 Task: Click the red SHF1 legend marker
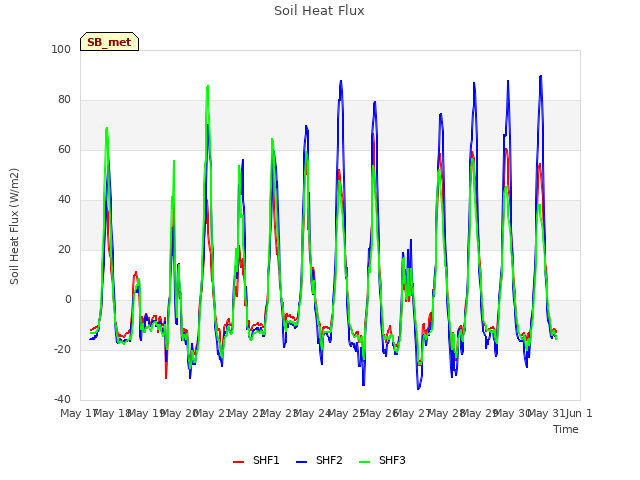click(238, 462)
